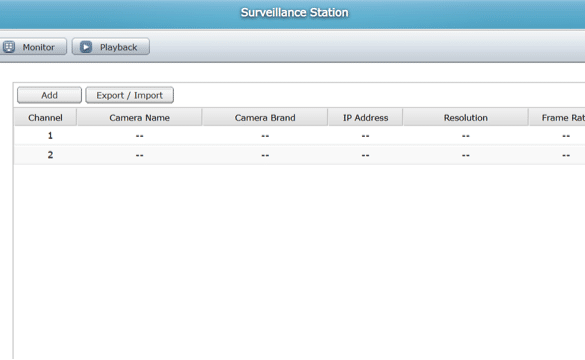Select channel 2 row

click(x=299, y=155)
